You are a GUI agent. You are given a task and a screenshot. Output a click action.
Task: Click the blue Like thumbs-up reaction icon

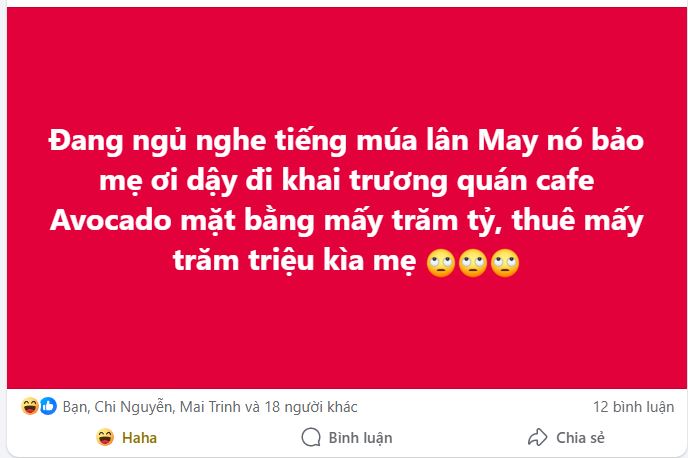pos(48,407)
